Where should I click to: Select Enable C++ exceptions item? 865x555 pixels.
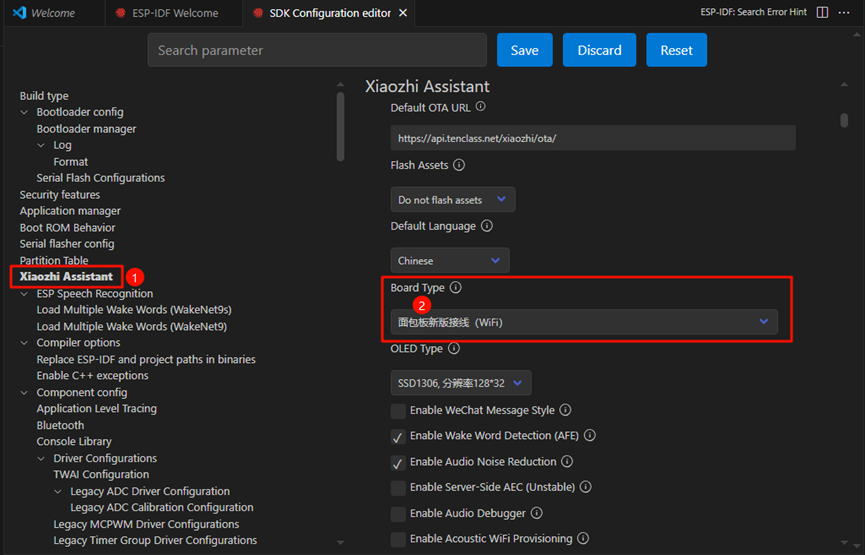(92, 375)
